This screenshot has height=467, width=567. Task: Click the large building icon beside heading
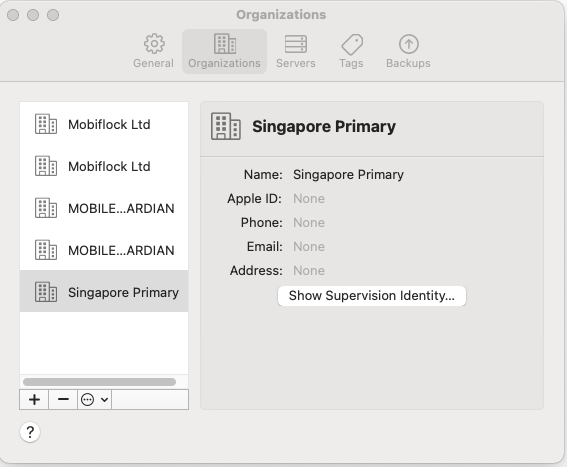pos(226,126)
